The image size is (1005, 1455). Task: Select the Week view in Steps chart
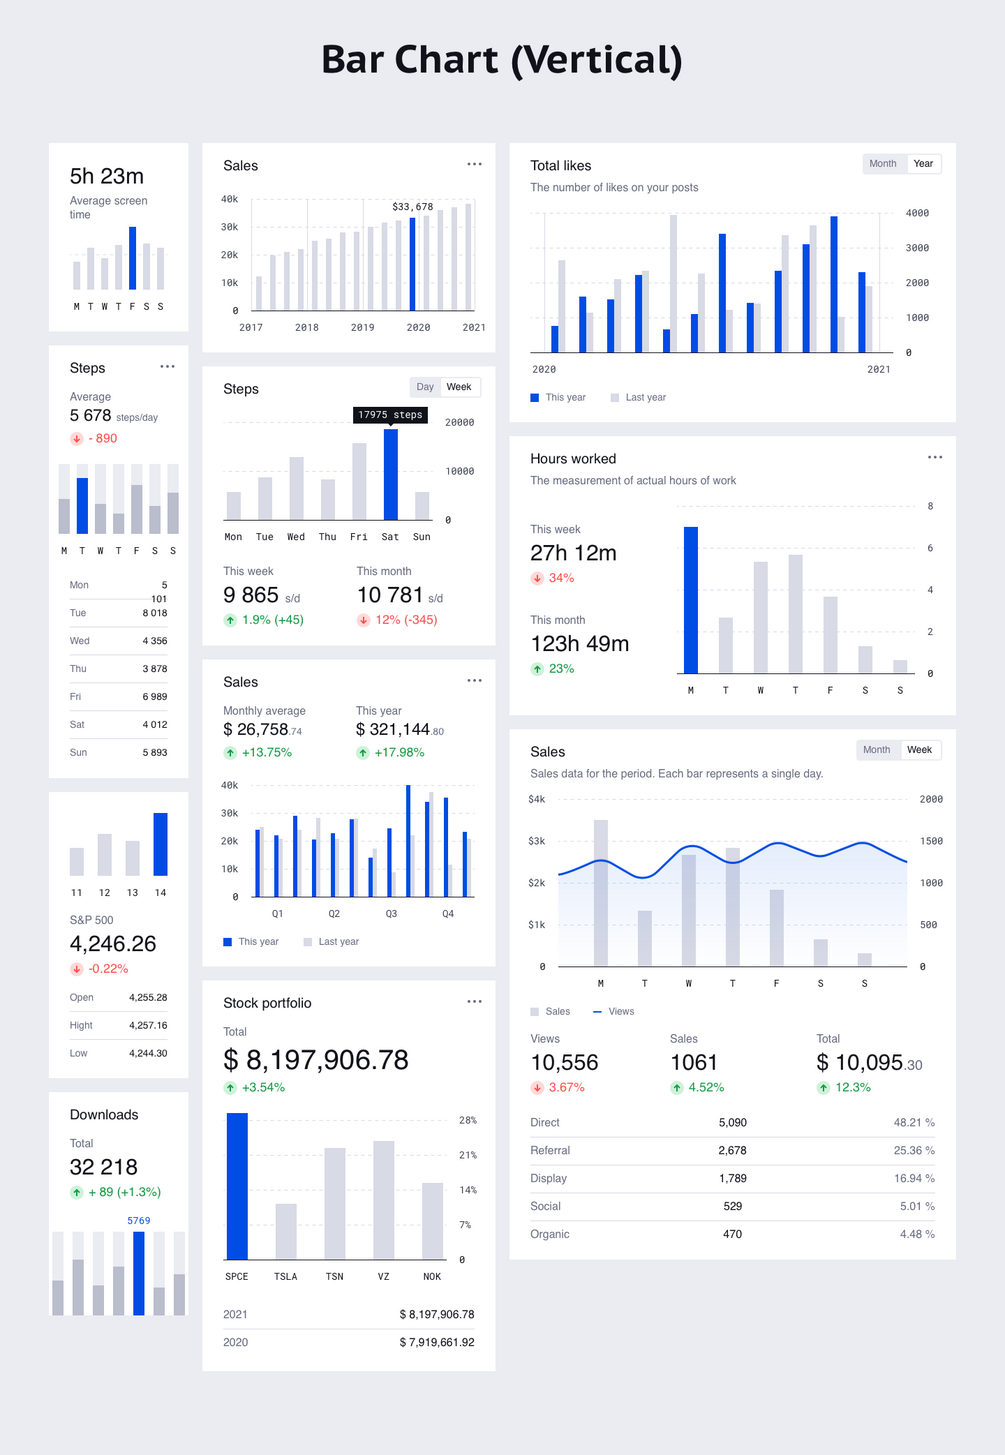click(459, 387)
